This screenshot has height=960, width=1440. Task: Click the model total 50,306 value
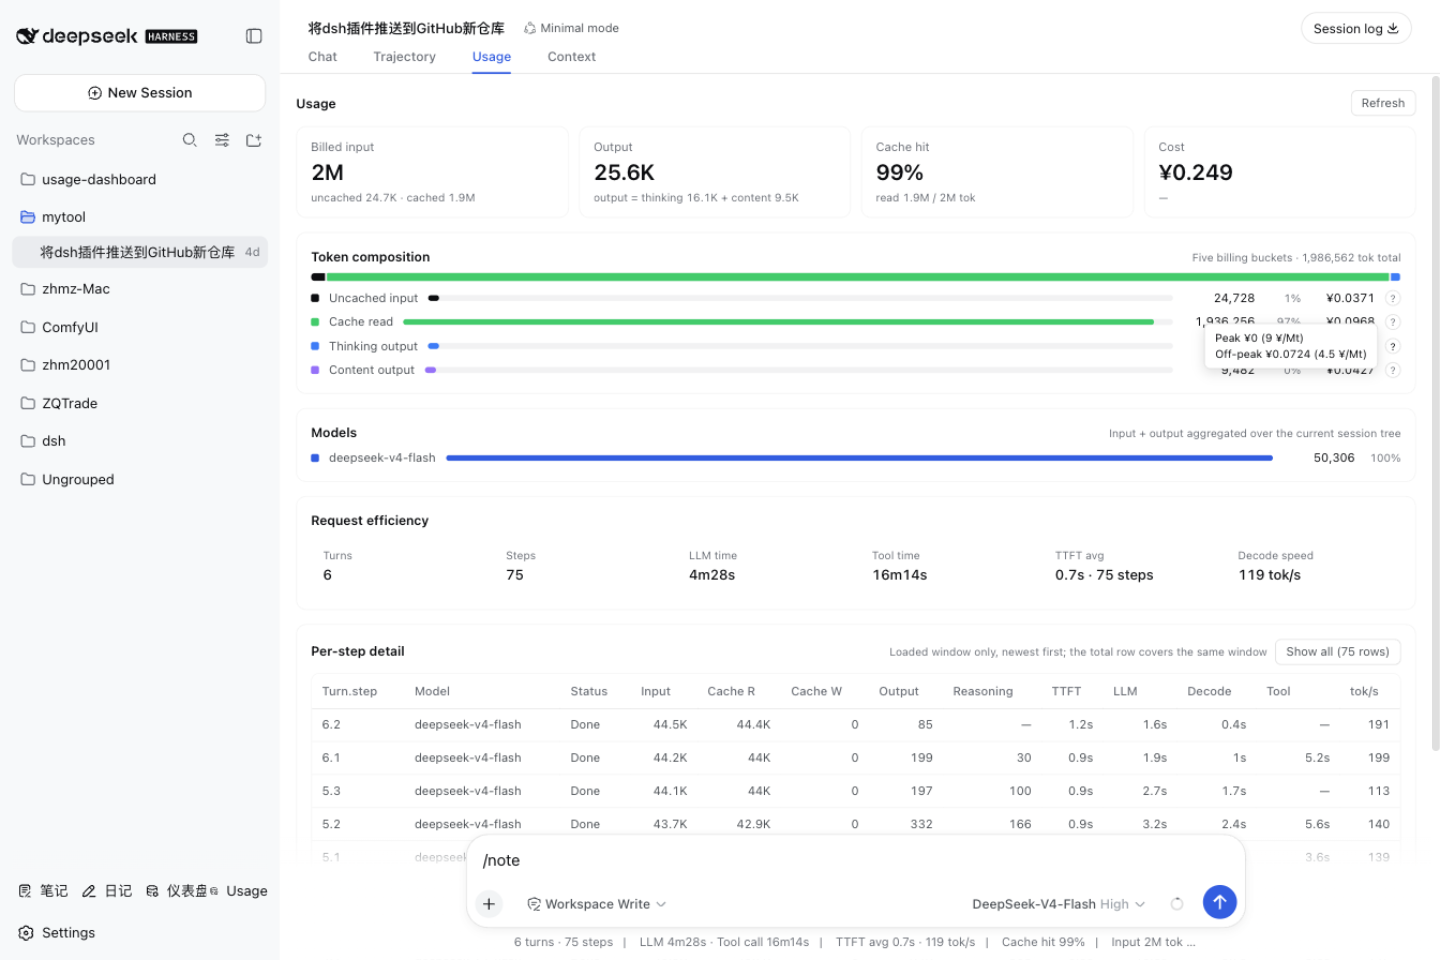(x=1334, y=458)
